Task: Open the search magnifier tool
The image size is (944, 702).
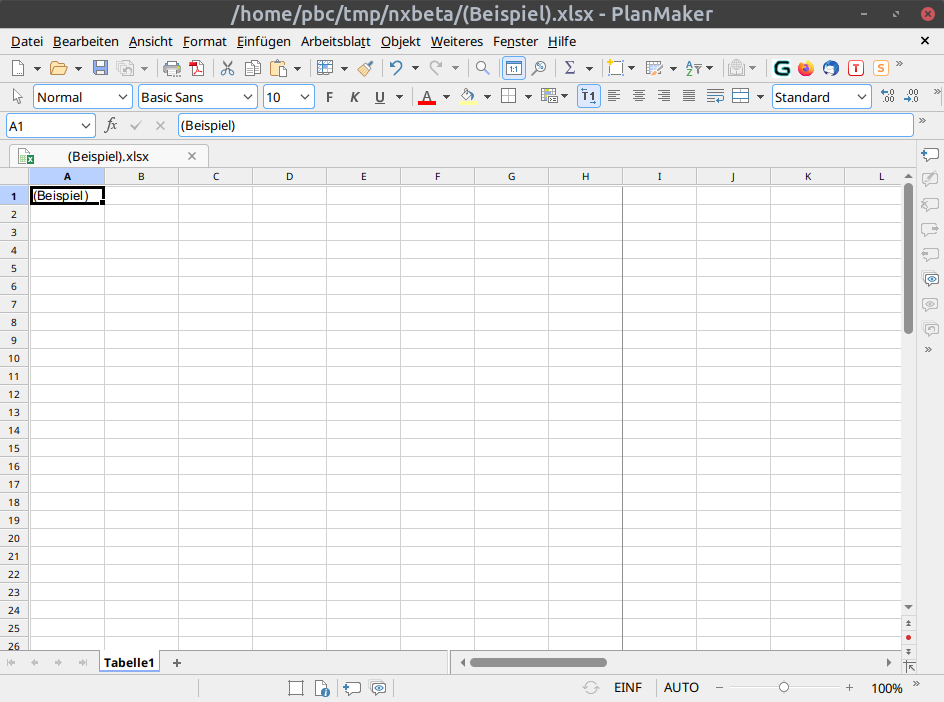Action: (482, 68)
